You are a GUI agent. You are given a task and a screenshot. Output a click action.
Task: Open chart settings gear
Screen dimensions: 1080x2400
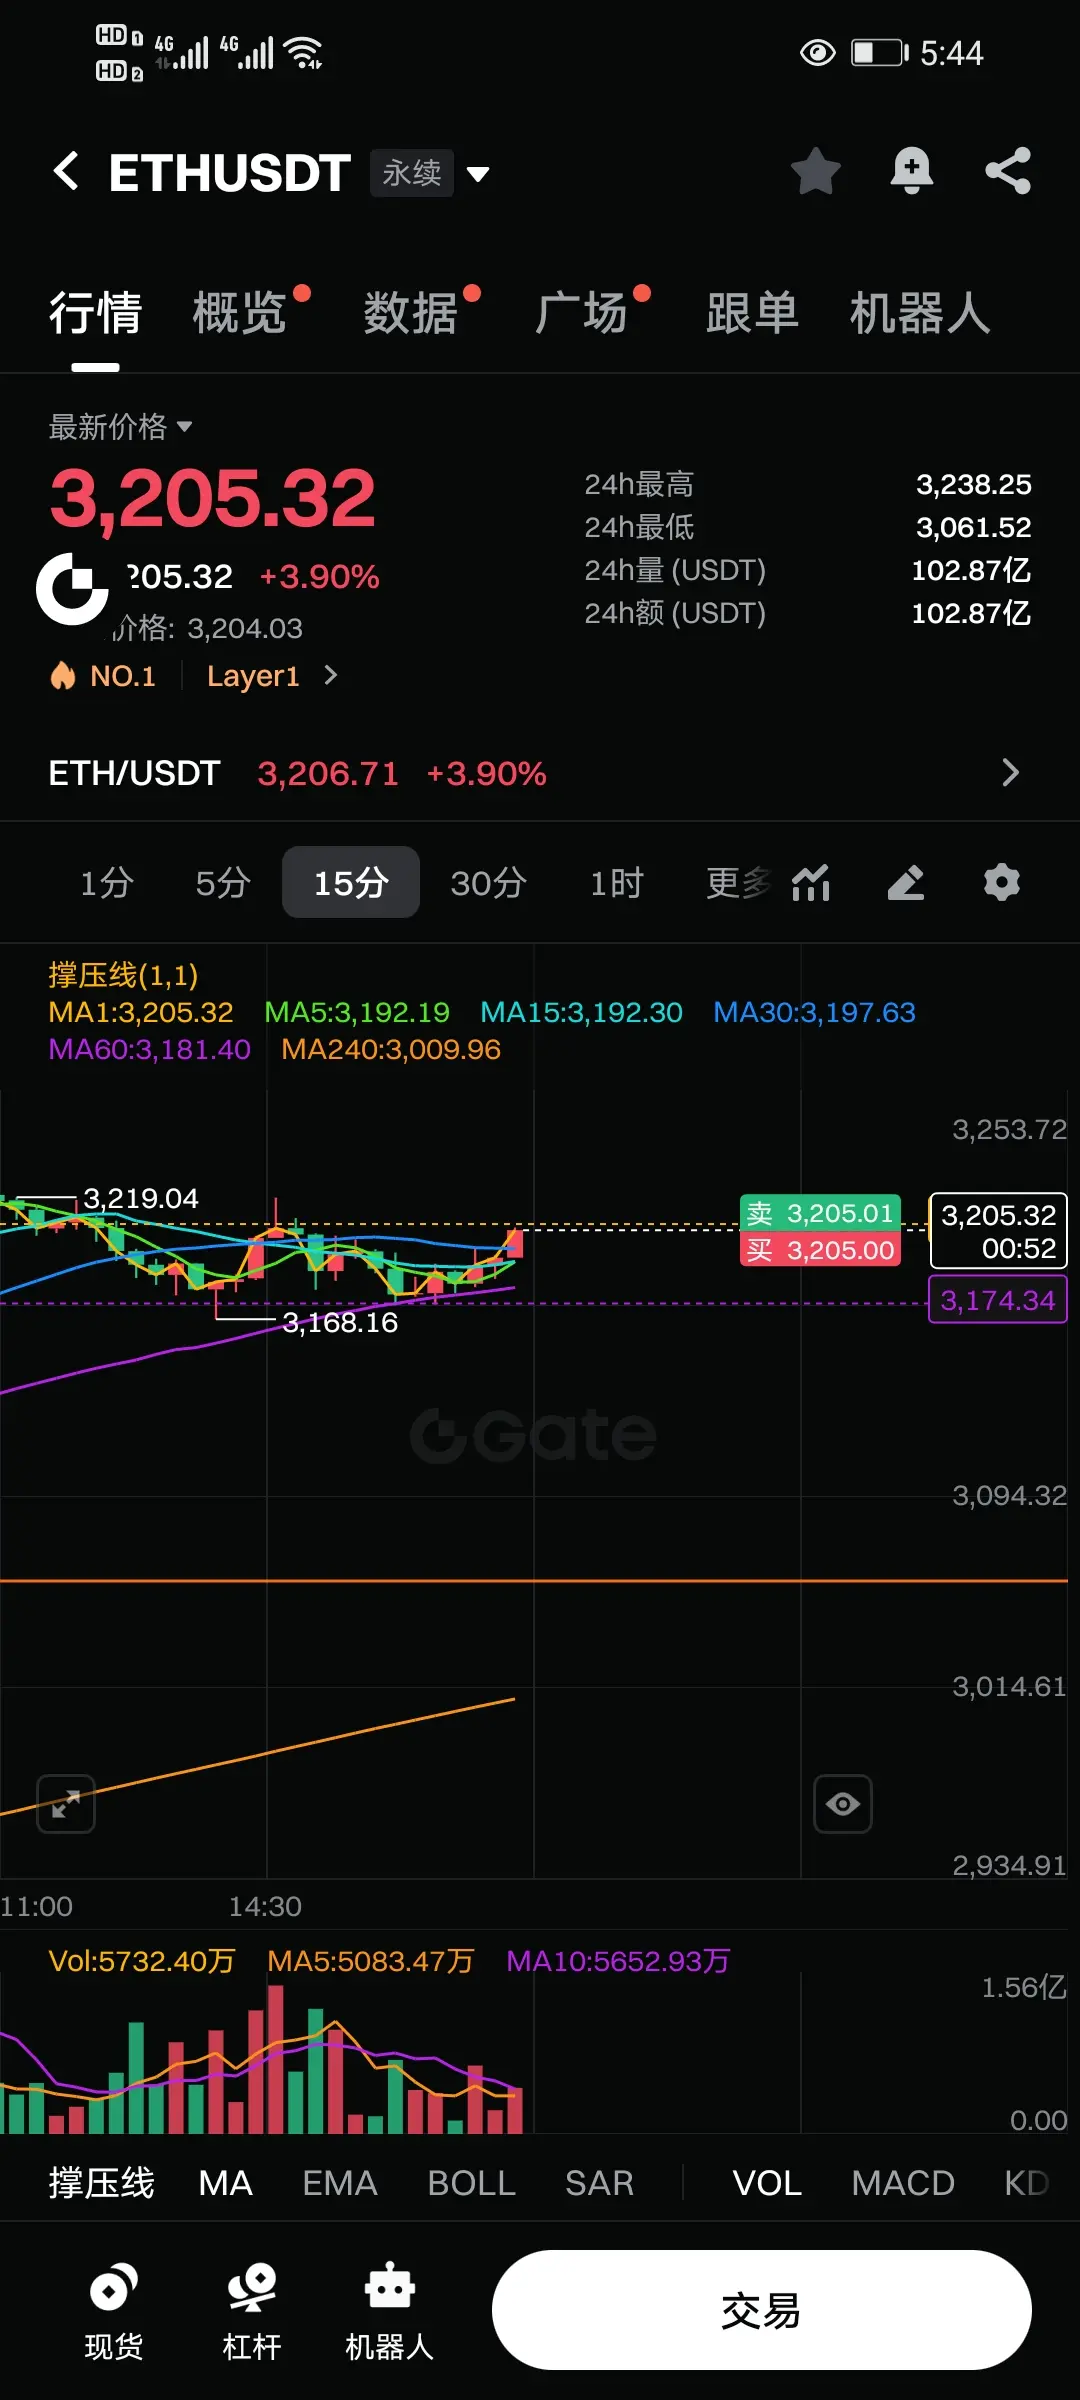pos(1002,883)
